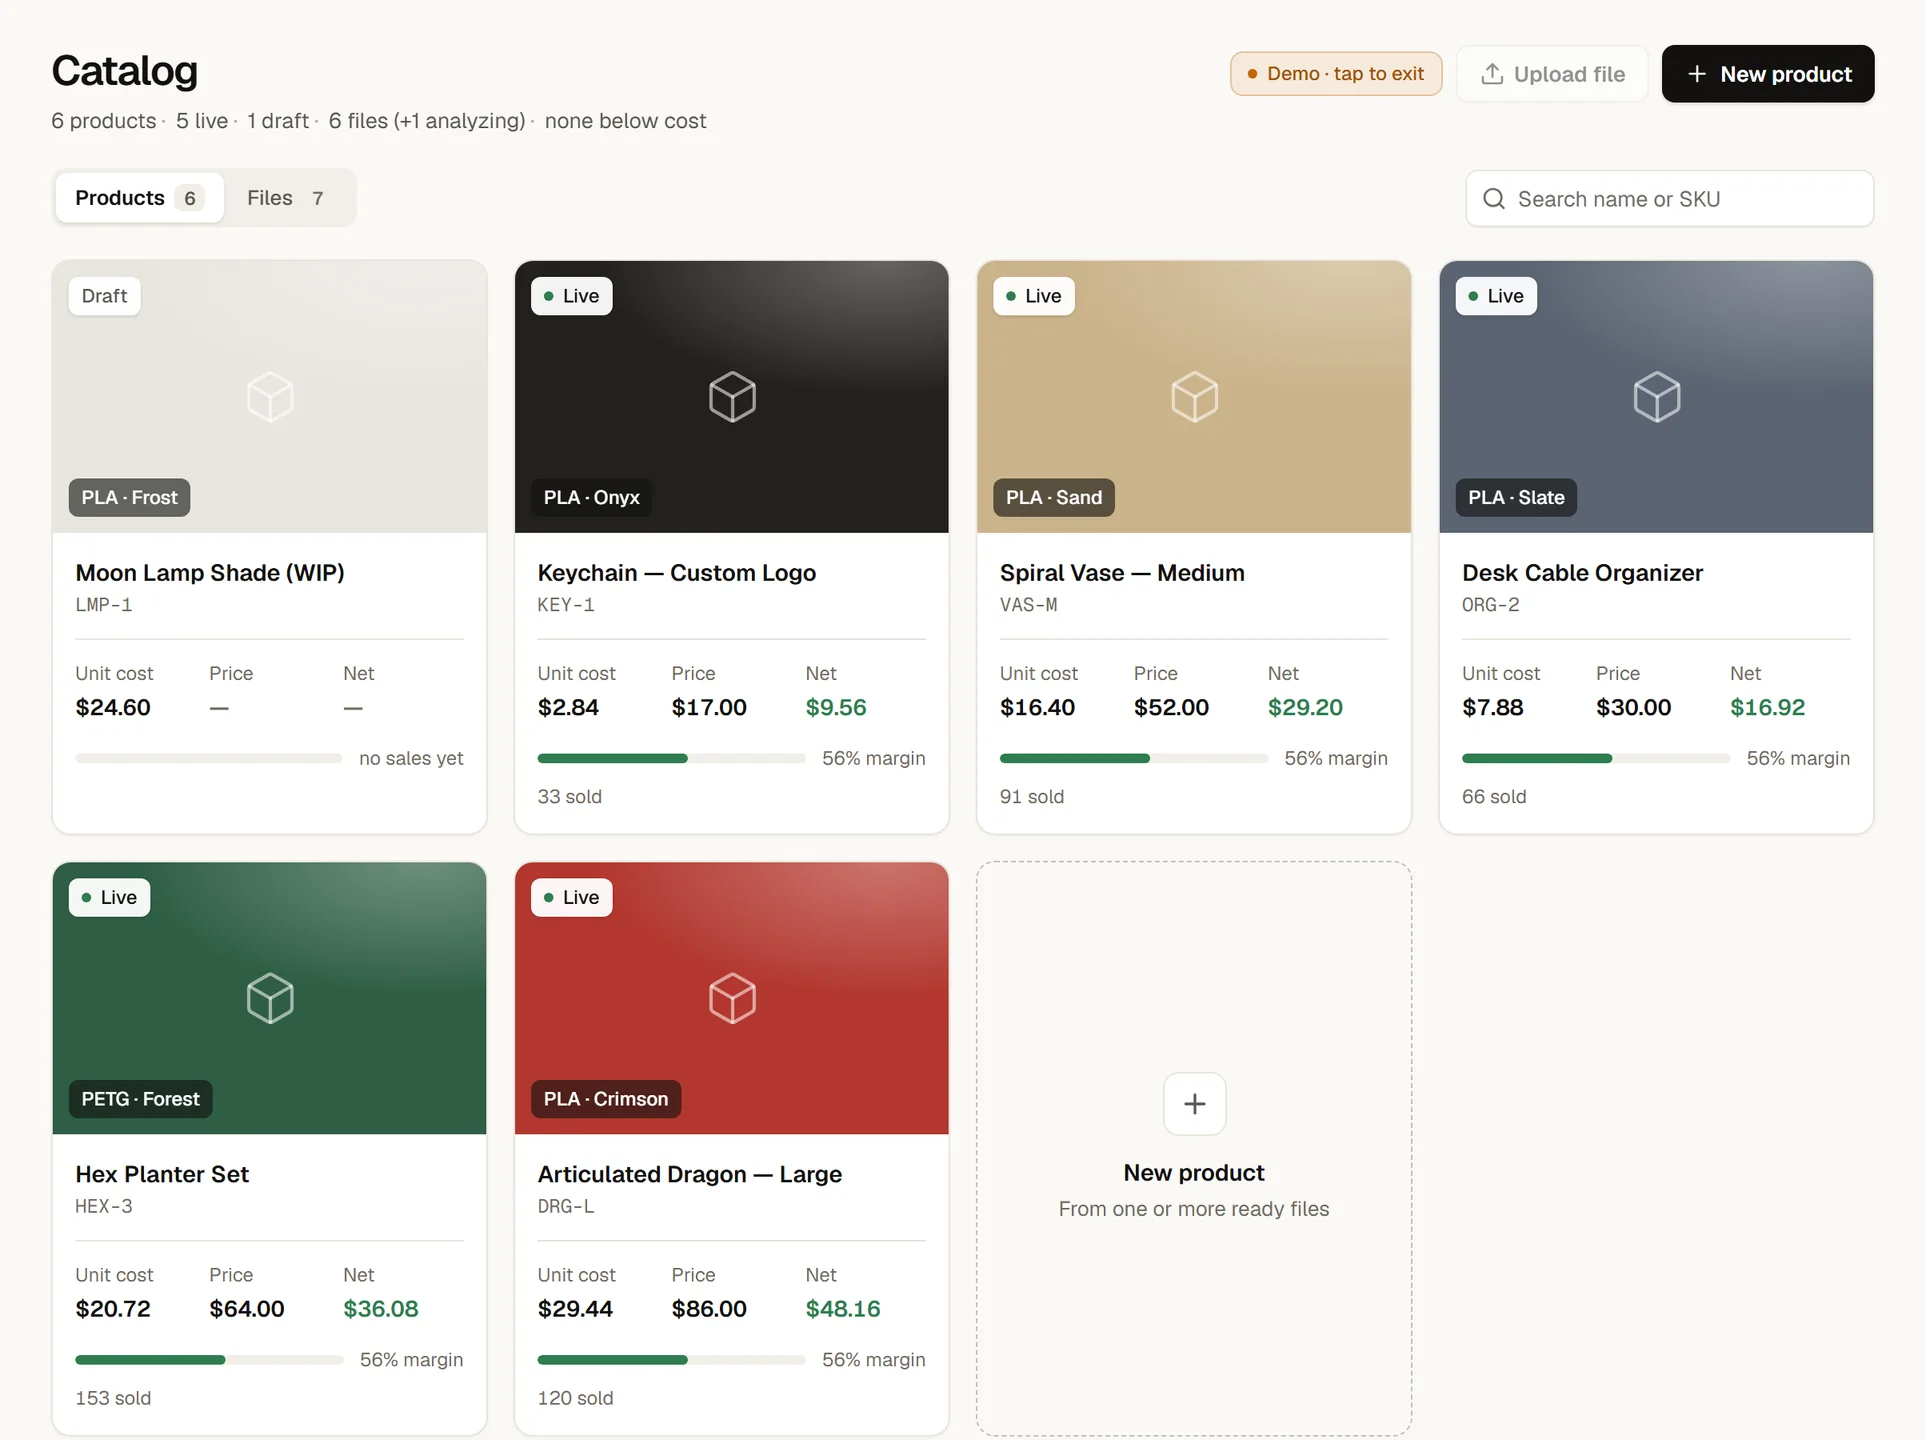Focus the Search name or SKU field
1926x1440 pixels.
click(1670, 199)
